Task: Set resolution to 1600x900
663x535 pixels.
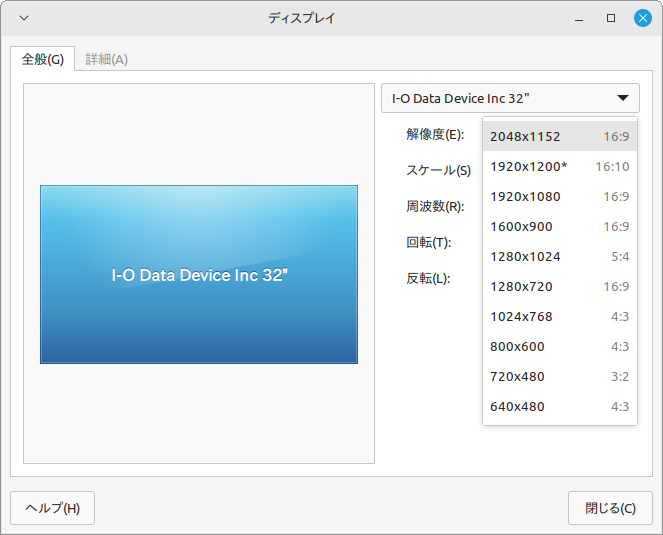Action: coord(559,226)
